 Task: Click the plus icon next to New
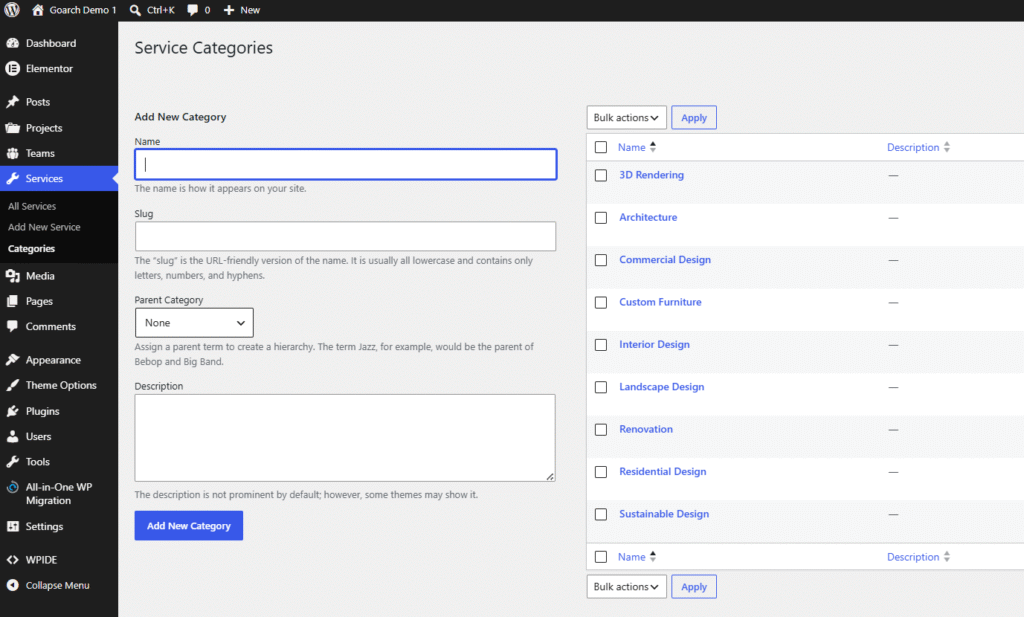[229, 10]
